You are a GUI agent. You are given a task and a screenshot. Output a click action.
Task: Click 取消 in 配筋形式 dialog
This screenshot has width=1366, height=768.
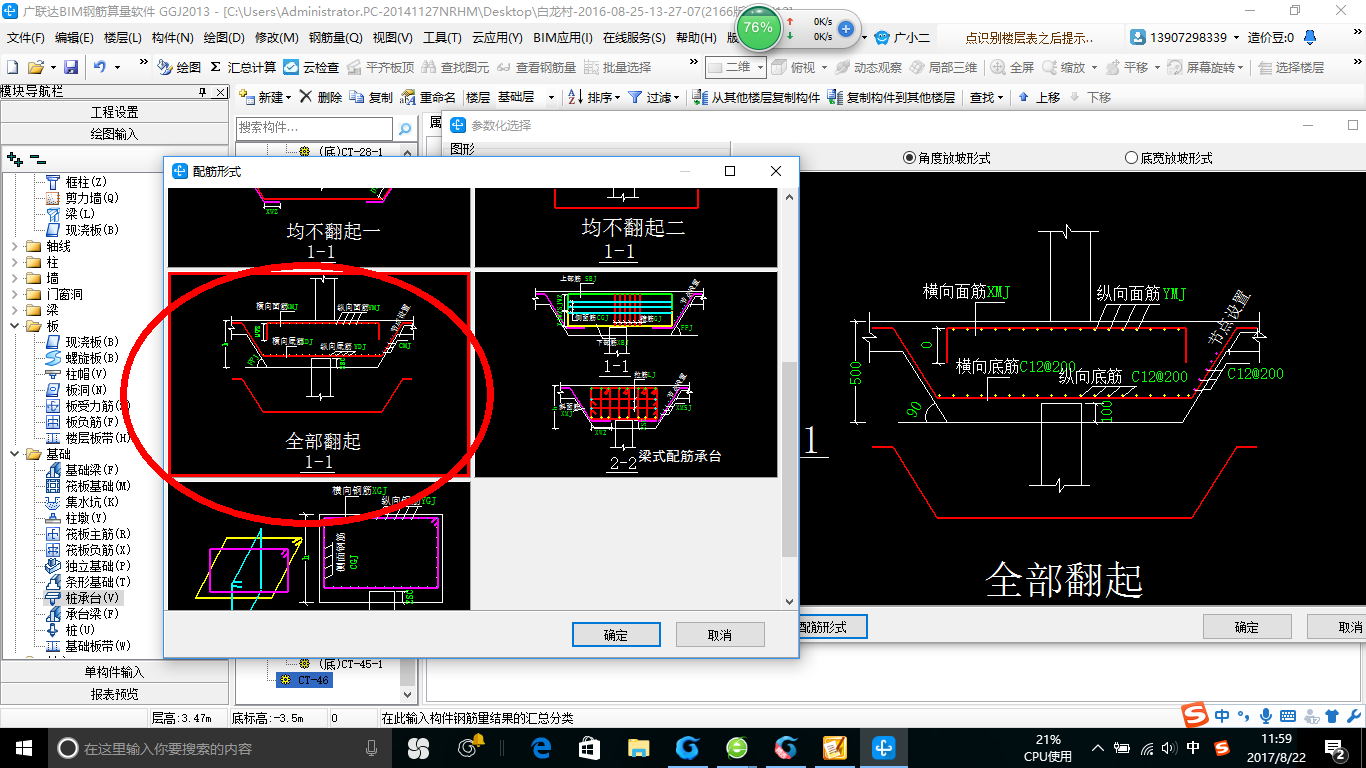[x=720, y=634]
